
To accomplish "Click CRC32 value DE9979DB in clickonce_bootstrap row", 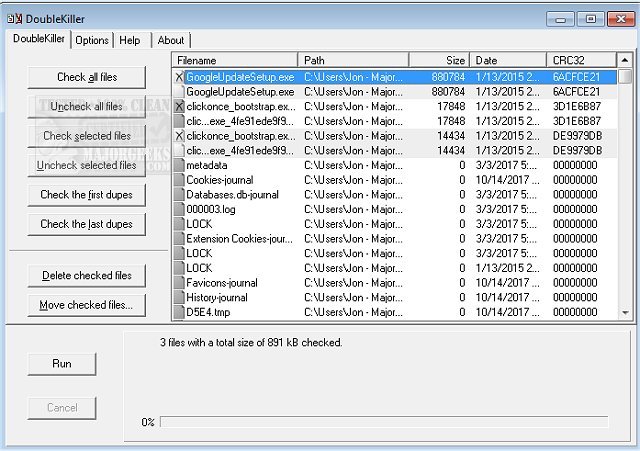I will pyautogui.click(x=577, y=136).
